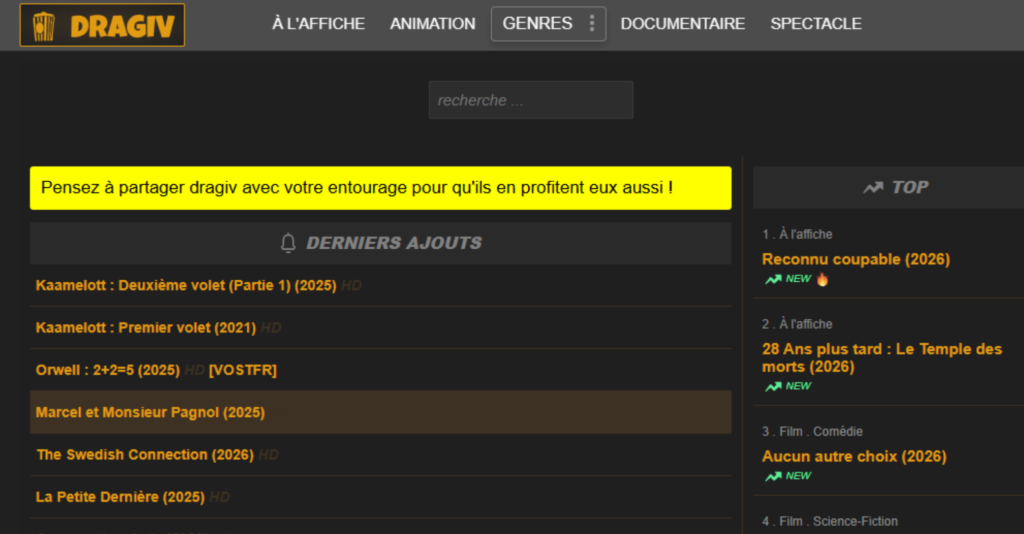1024x534 pixels.
Task: Go to the ANIMATION section
Action: tap(432, 24)
